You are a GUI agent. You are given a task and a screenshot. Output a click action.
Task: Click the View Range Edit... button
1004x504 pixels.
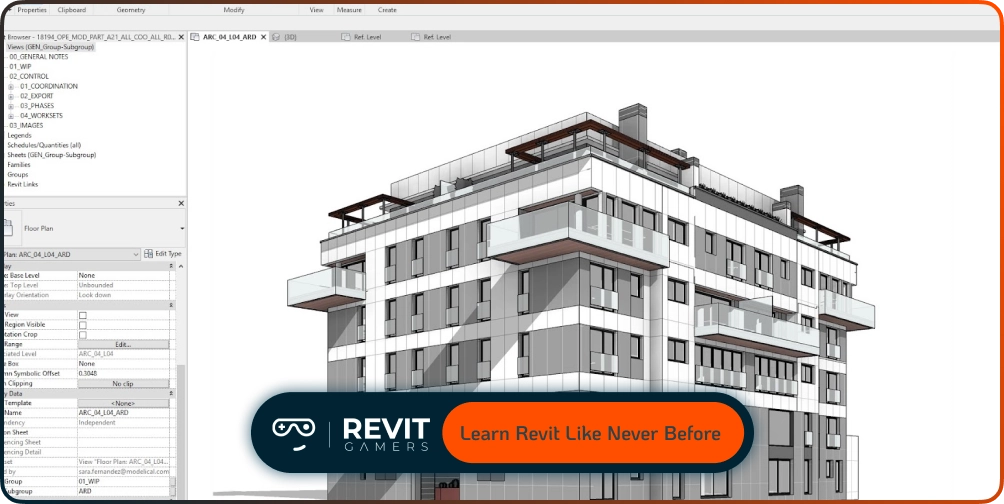tap(123, 345)
